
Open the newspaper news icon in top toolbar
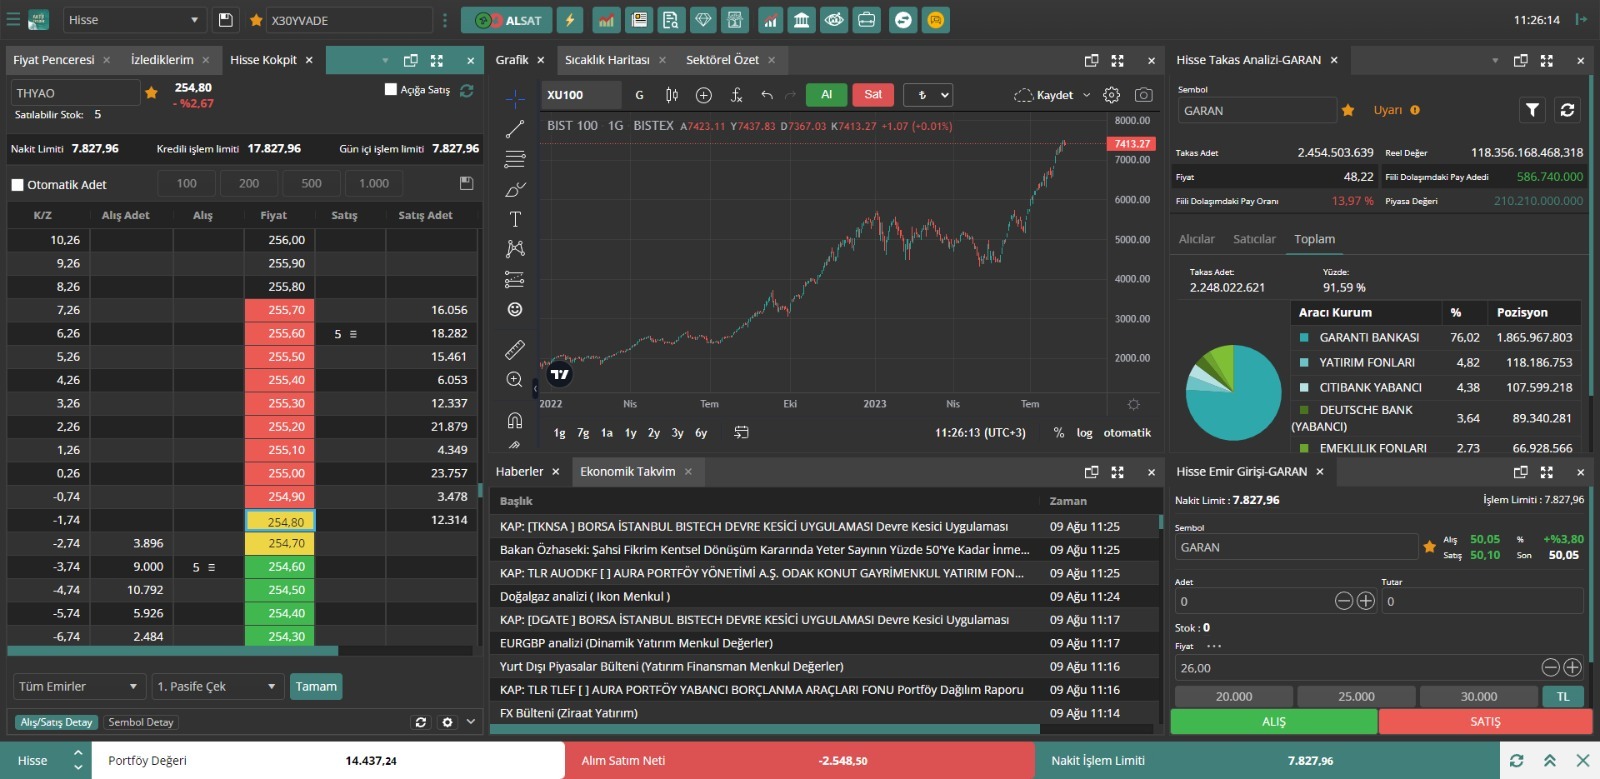pos(638,20)
